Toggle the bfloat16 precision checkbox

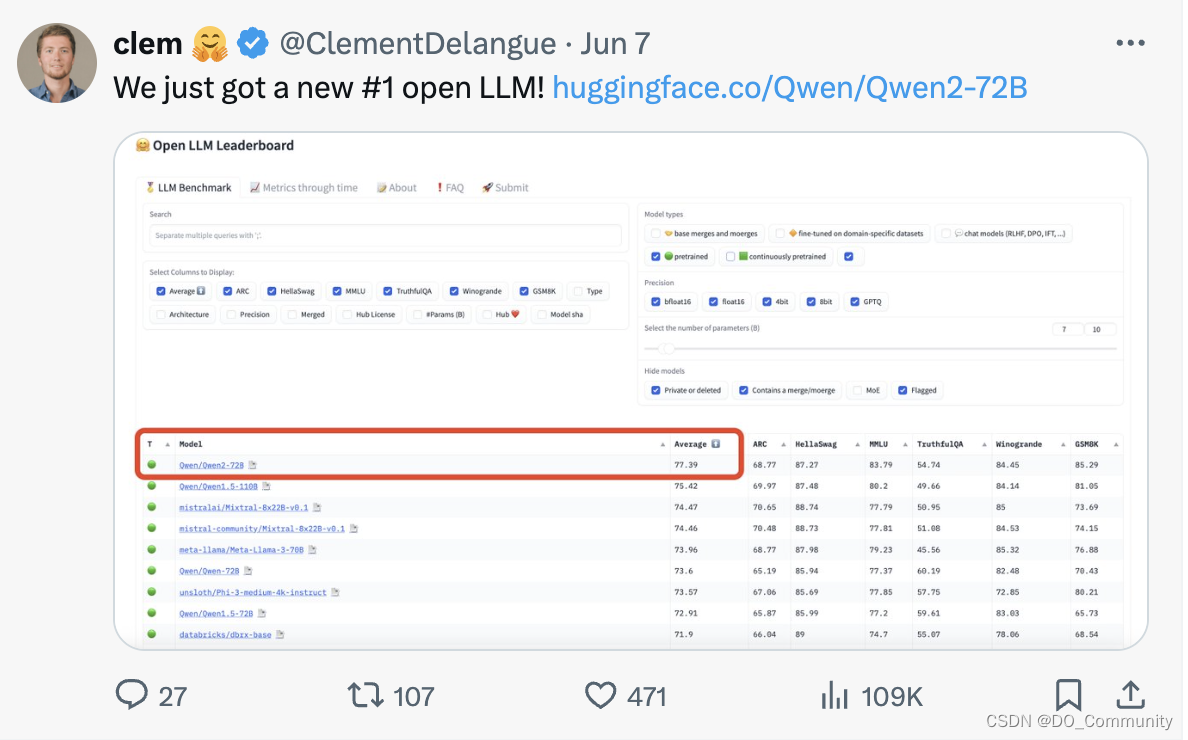click(x=655, y=301)
